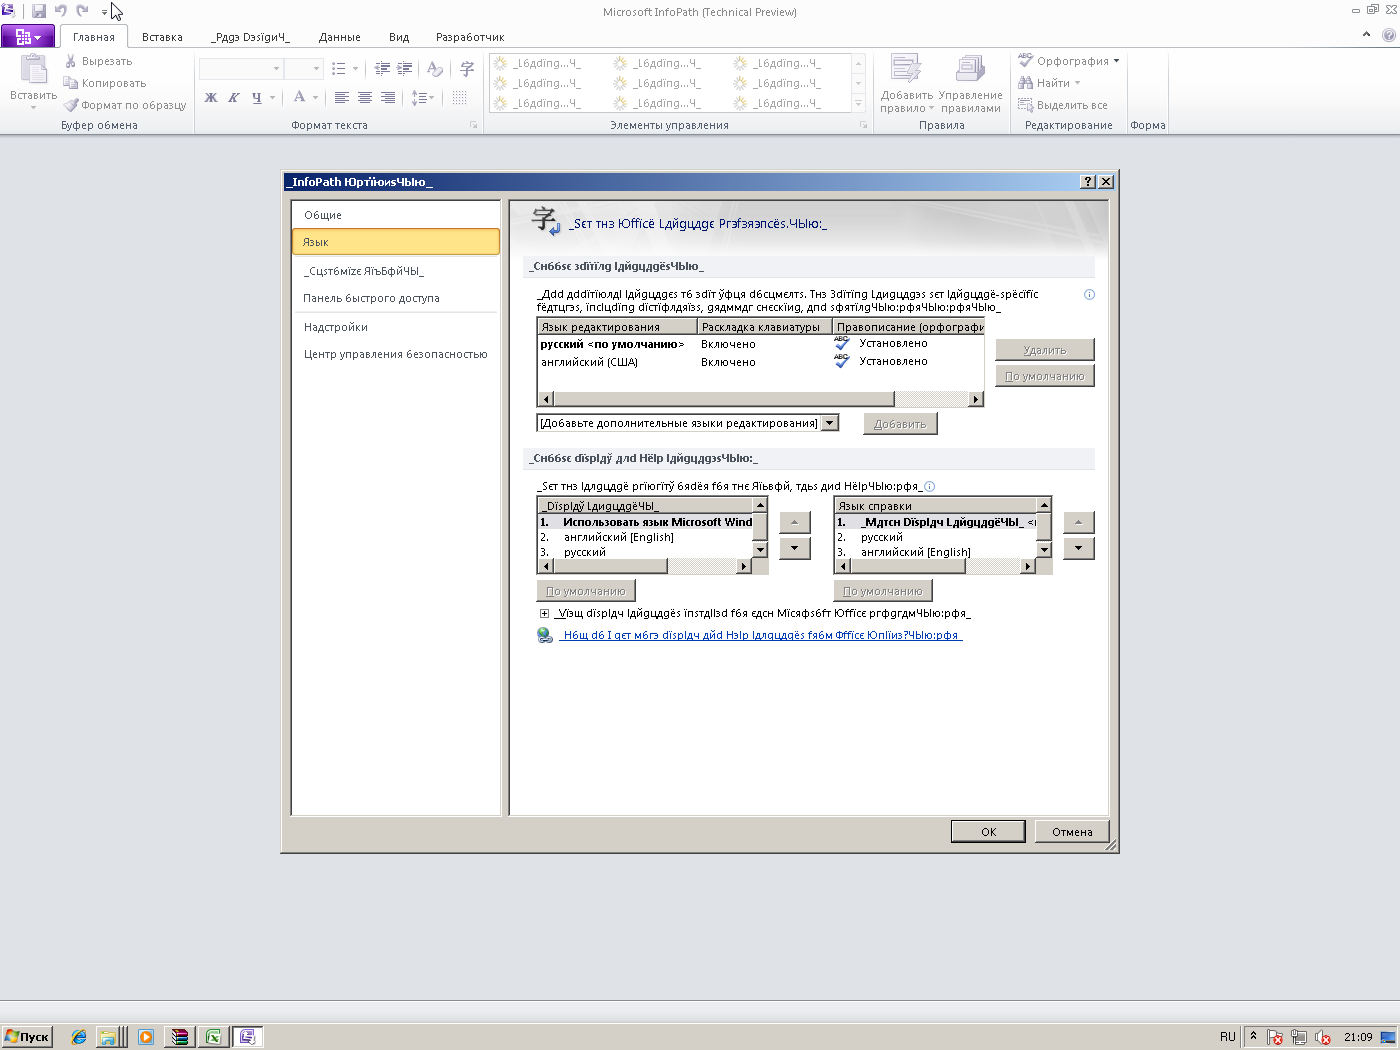The width and height of the screenshot is (1400, 1050).
Task: Click the Redo arrow in quick access toolbar
Action: click(83, 11)
